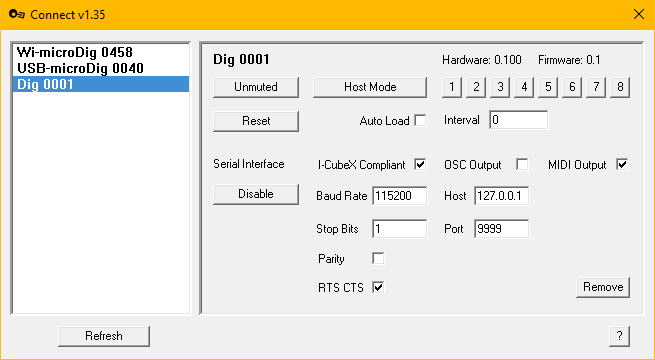655x360 pixels.
Task: Toggle the Auto Load checkbox
Action: click(420, 121)
